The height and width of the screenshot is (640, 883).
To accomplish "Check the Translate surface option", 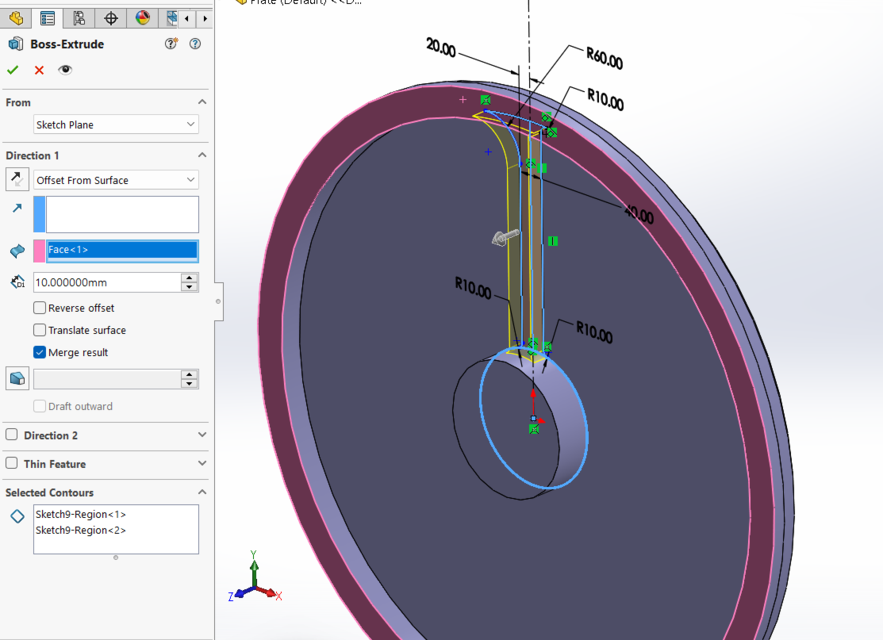I will (40, 330).
